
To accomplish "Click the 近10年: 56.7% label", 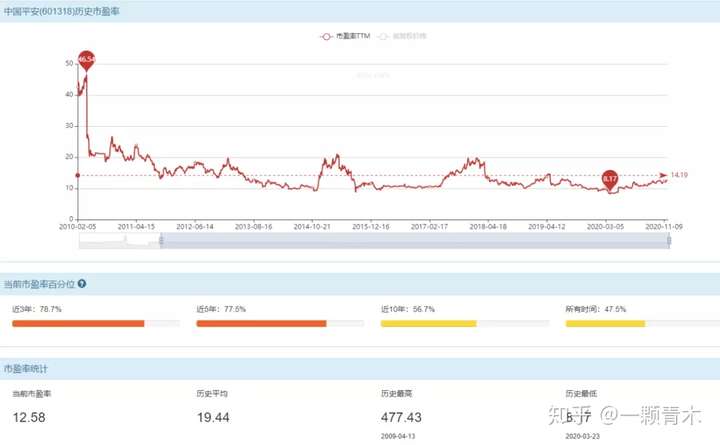I will click(x=408, y=310).
